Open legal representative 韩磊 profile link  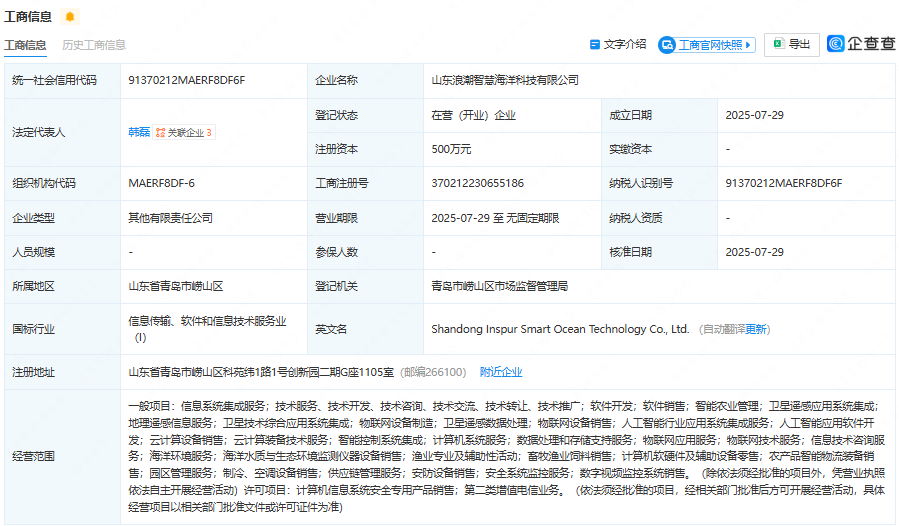click(139, 133)
